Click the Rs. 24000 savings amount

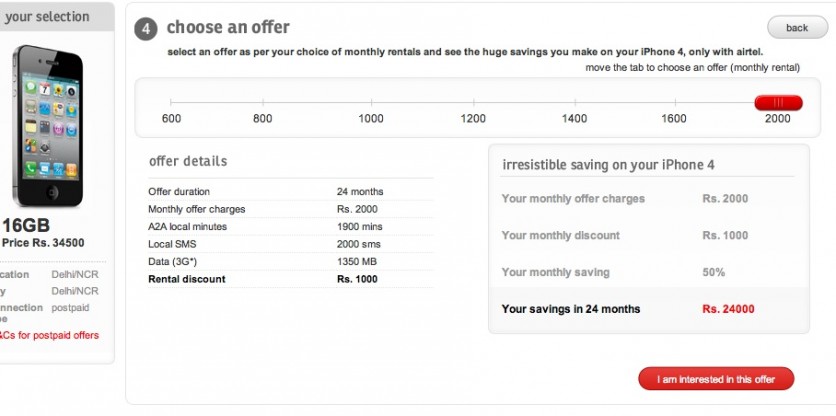(x=728, y=309)
